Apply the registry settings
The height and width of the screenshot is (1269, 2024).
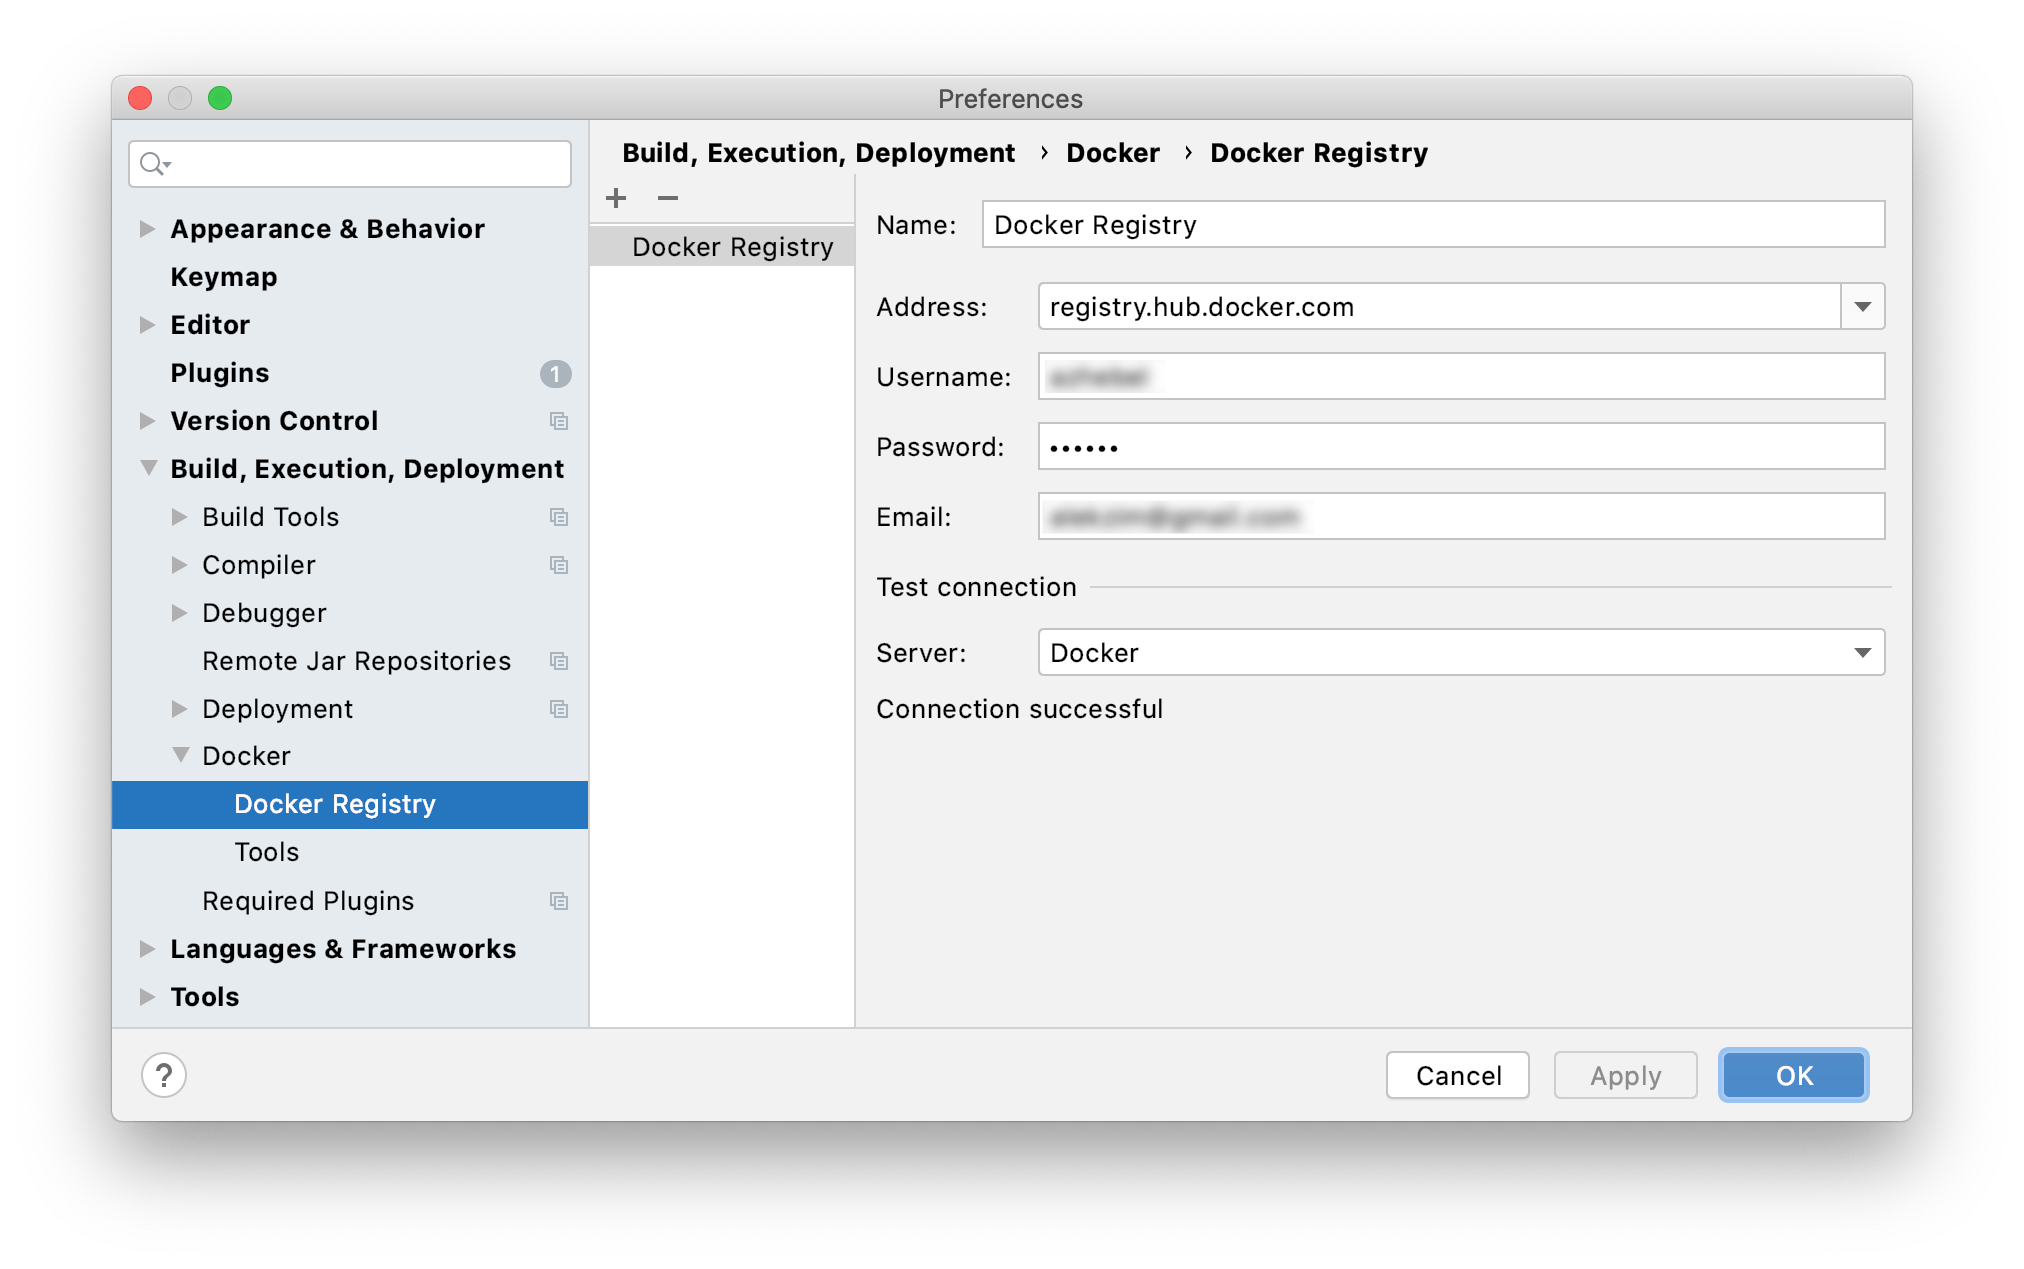pos(1624,1075)
